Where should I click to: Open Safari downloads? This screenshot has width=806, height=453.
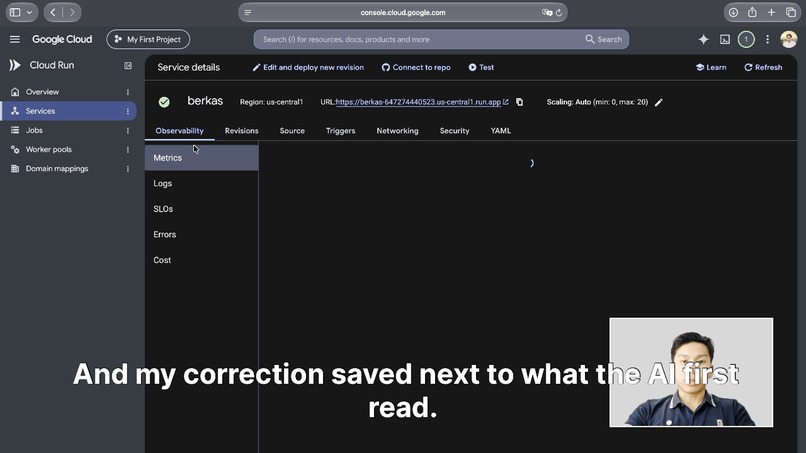coord(733,12)
